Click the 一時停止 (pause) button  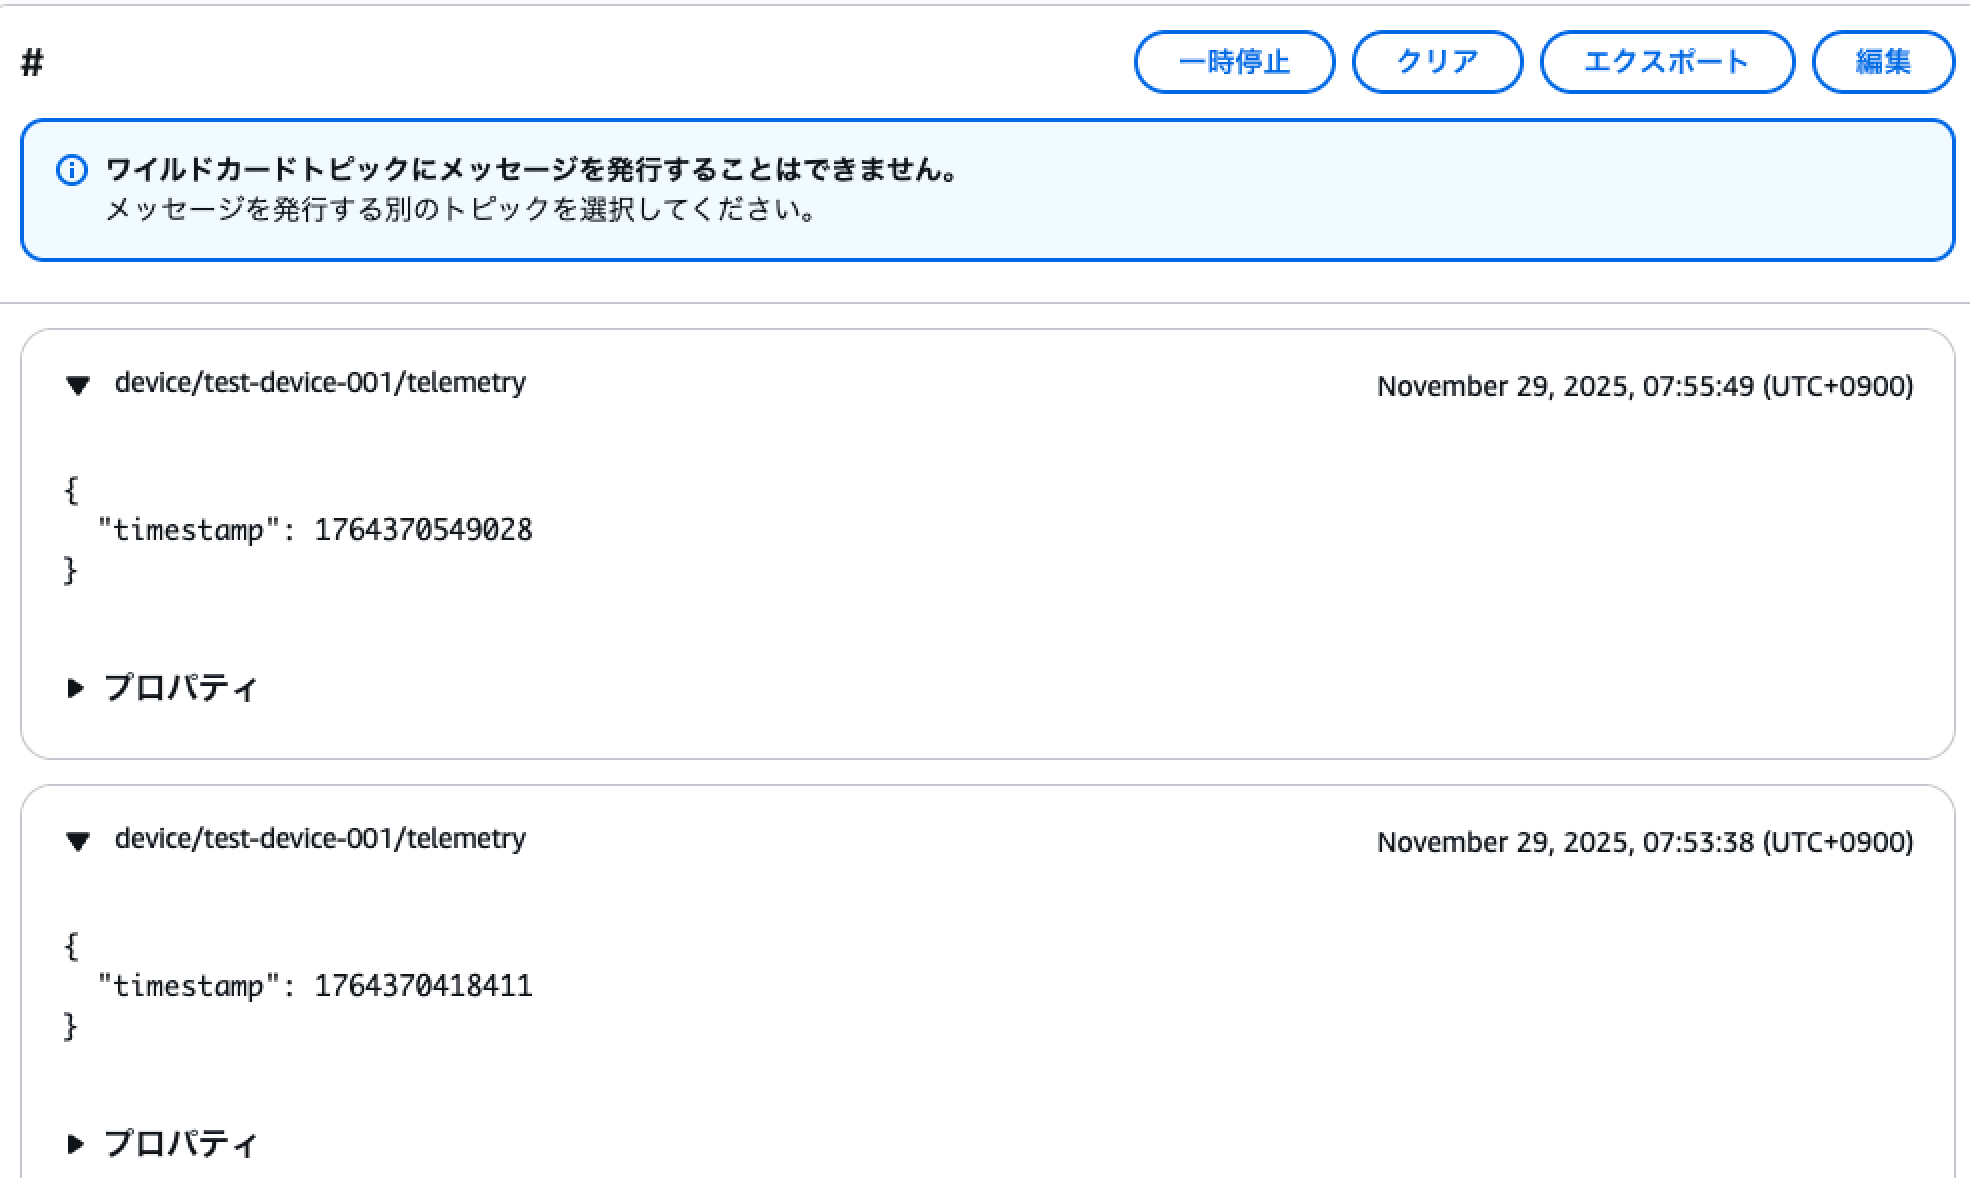[1234, 62]
